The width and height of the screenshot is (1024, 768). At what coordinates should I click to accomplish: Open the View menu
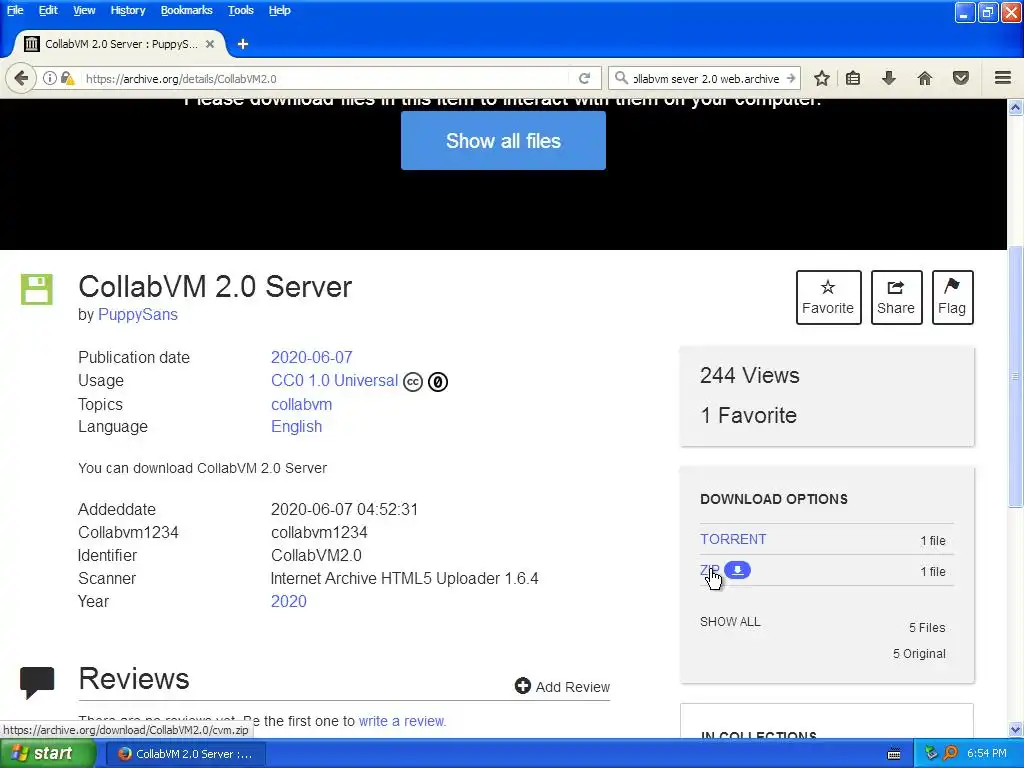84,10
